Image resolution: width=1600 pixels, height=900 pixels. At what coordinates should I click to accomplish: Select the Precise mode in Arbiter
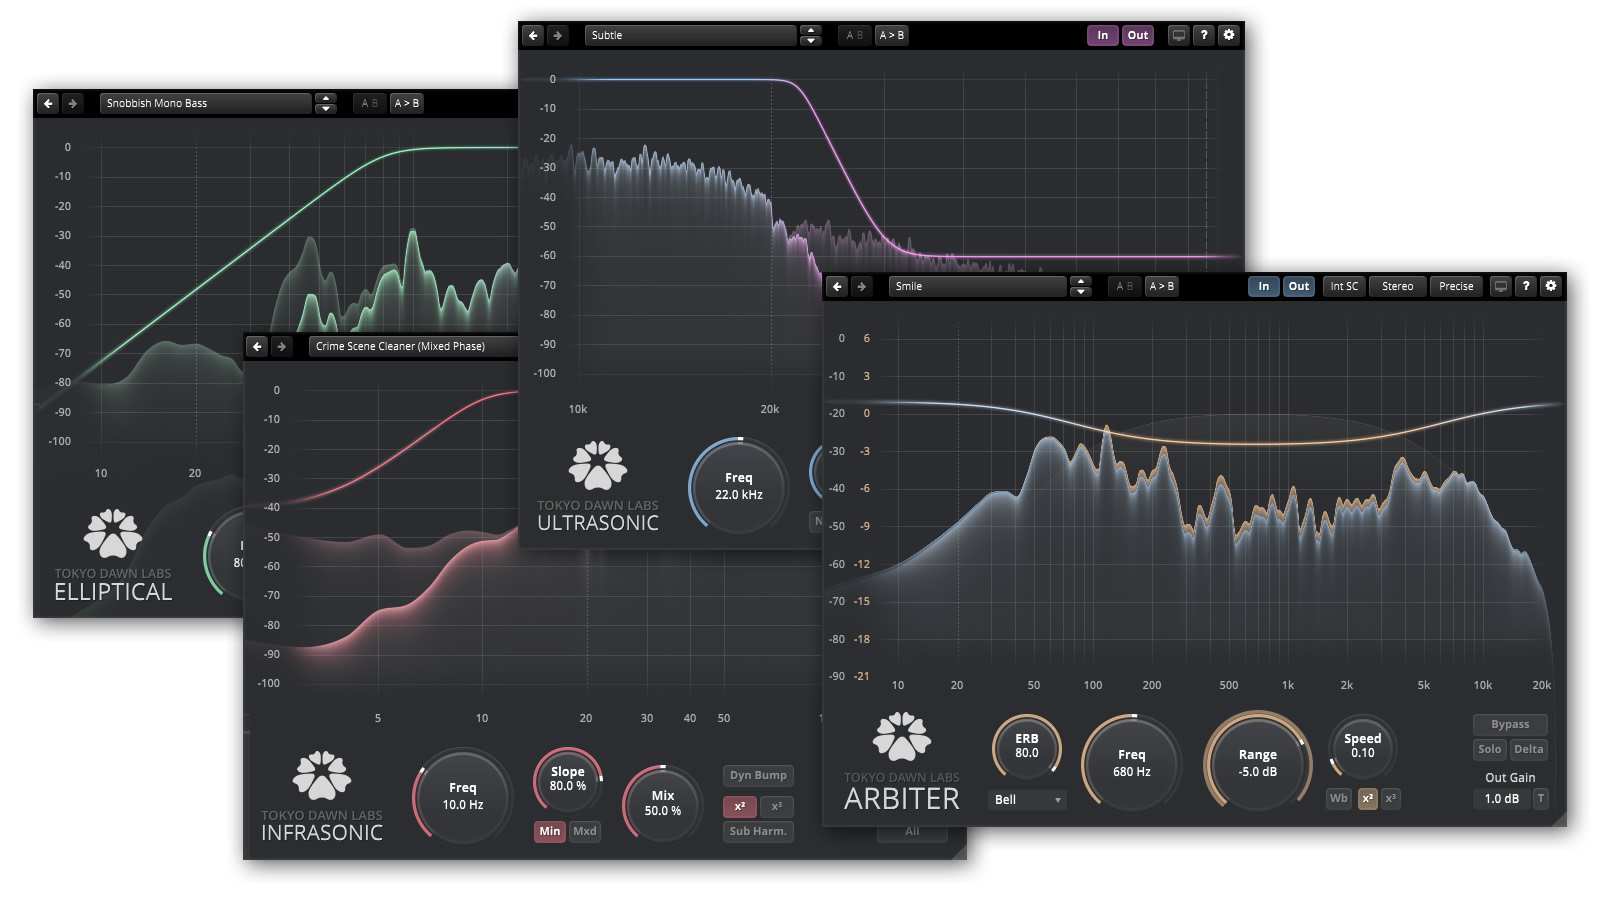1456,286
